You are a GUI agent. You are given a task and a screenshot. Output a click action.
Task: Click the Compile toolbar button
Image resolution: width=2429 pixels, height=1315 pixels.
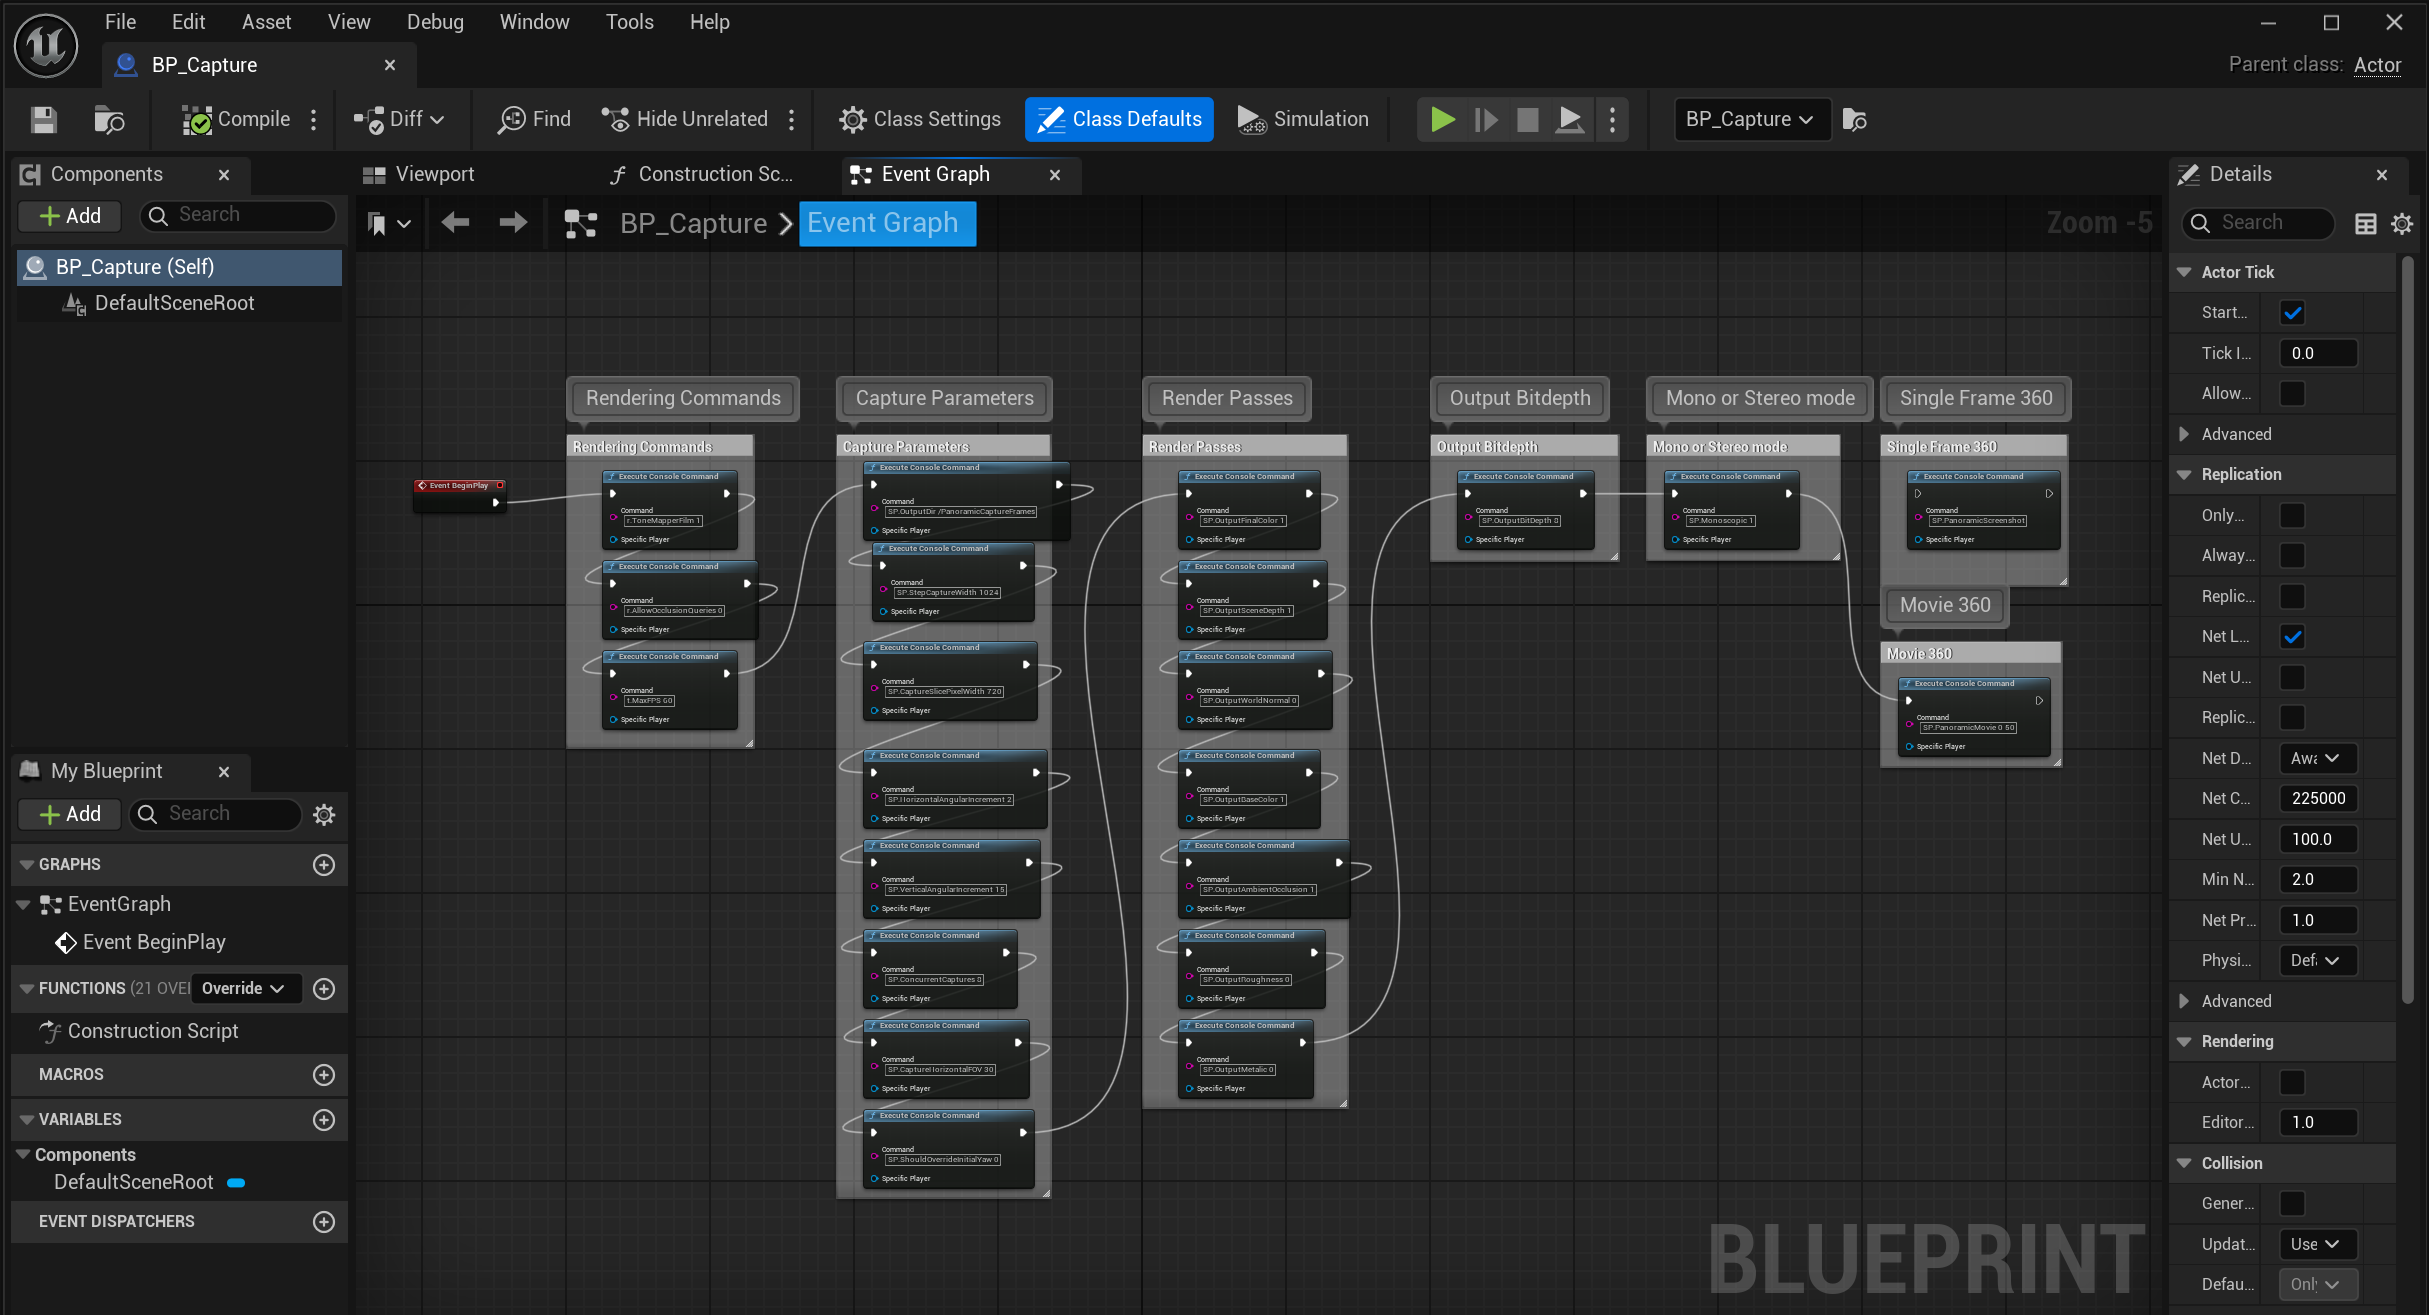(x=237, y=119)
